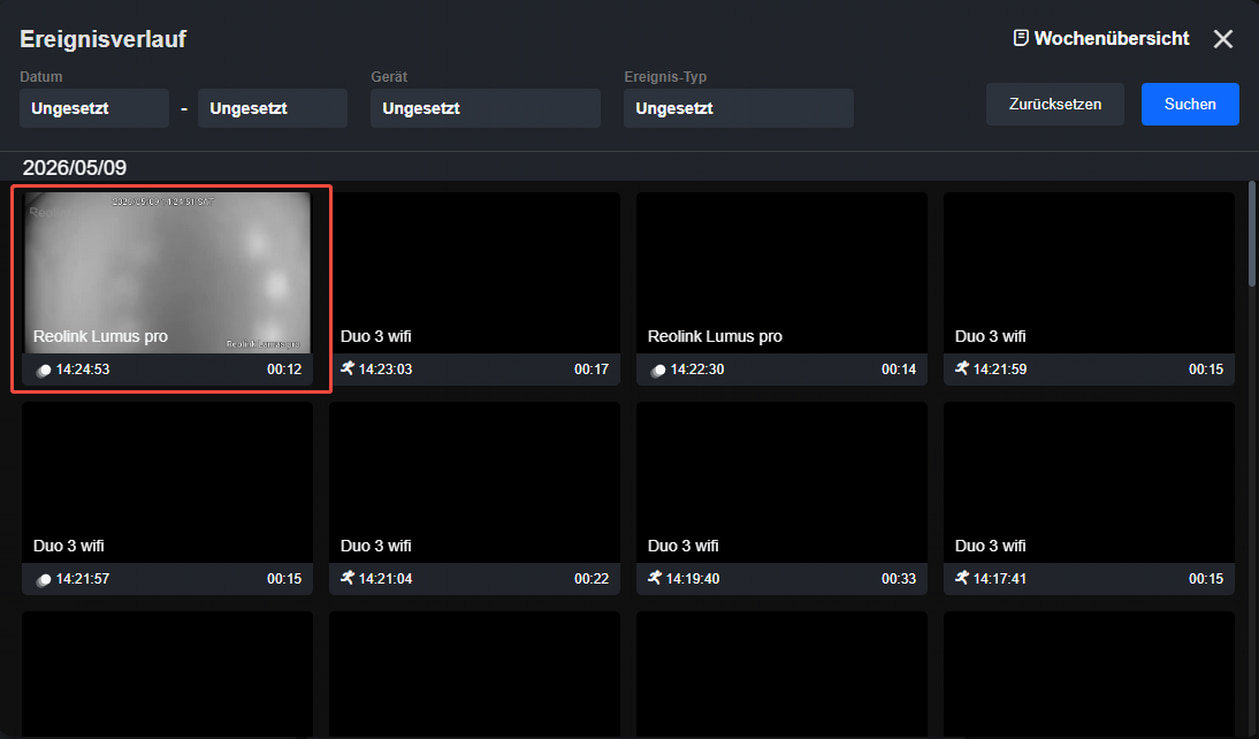The image size is (1259, 739).
Task: Click the Wochenübersicht document icon
Action: click(x=1021, y=38)
